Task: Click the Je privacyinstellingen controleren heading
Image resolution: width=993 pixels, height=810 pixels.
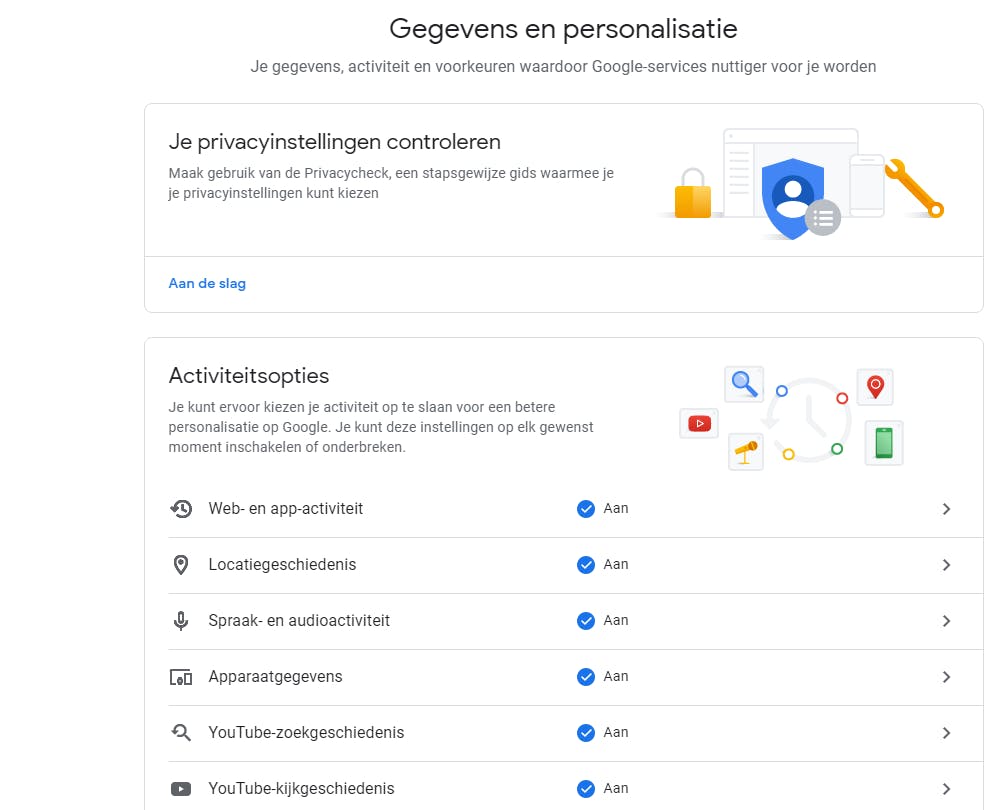Action: [334, 142]
